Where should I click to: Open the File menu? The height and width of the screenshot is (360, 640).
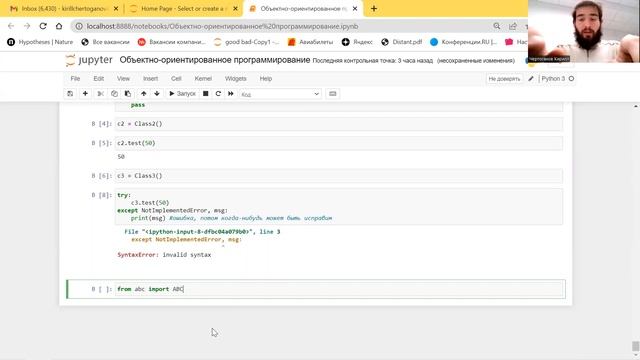point(75,79)
